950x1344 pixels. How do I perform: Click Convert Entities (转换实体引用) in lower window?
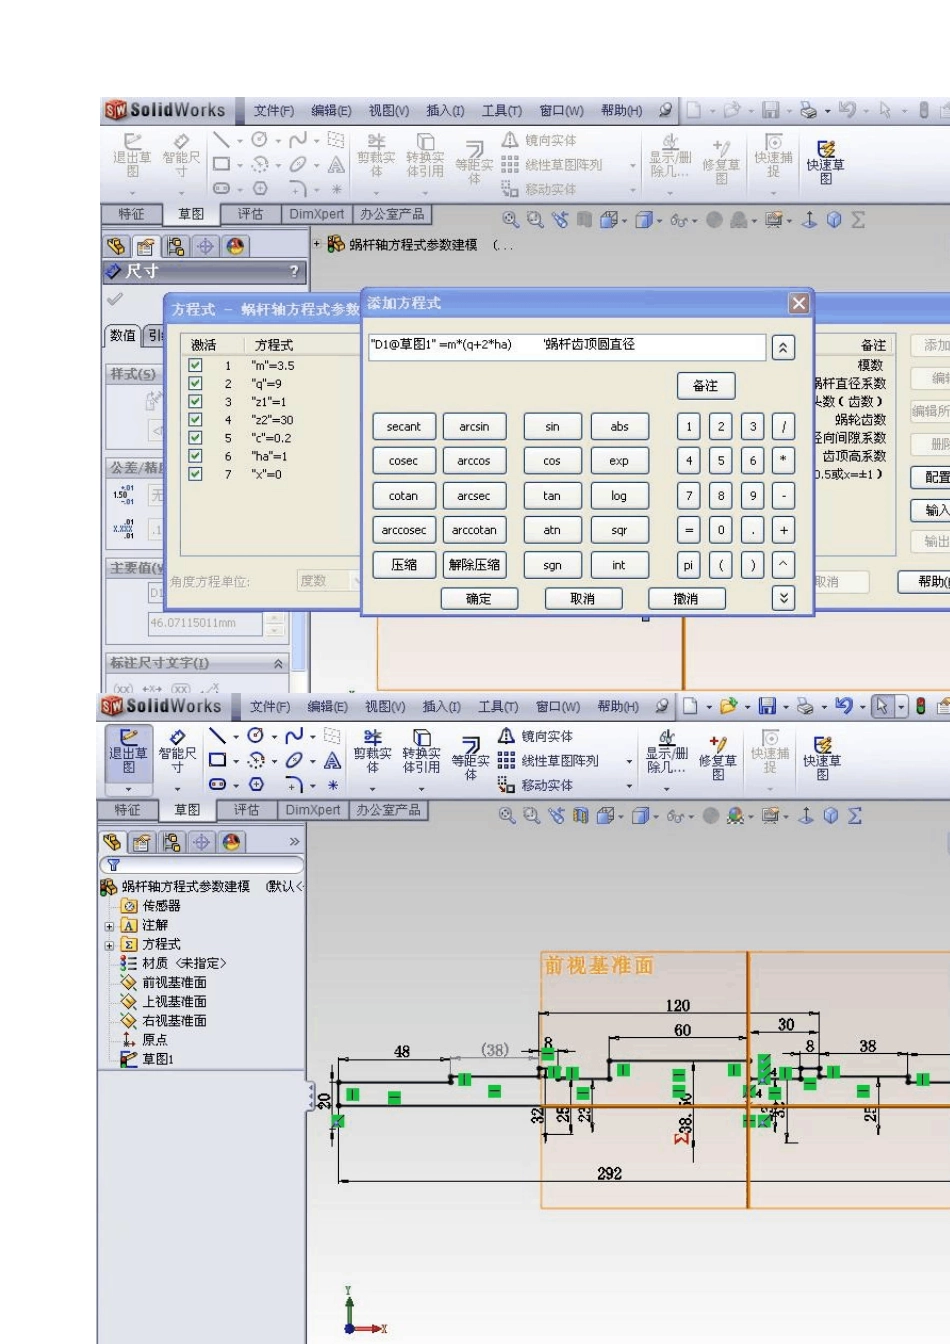(x=421, y=752)
